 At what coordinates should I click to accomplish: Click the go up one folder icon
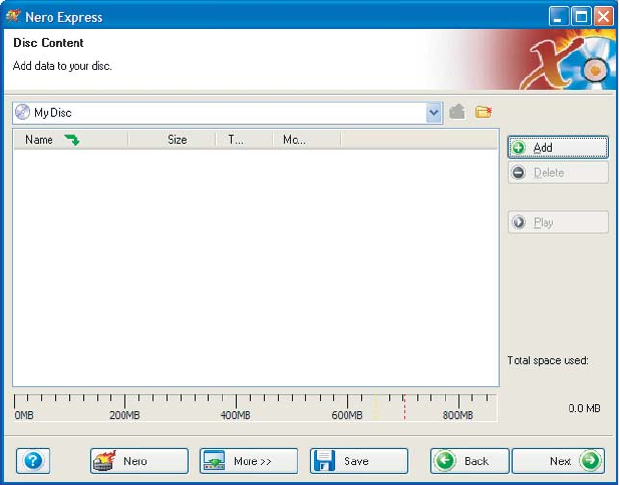(457, 112)
